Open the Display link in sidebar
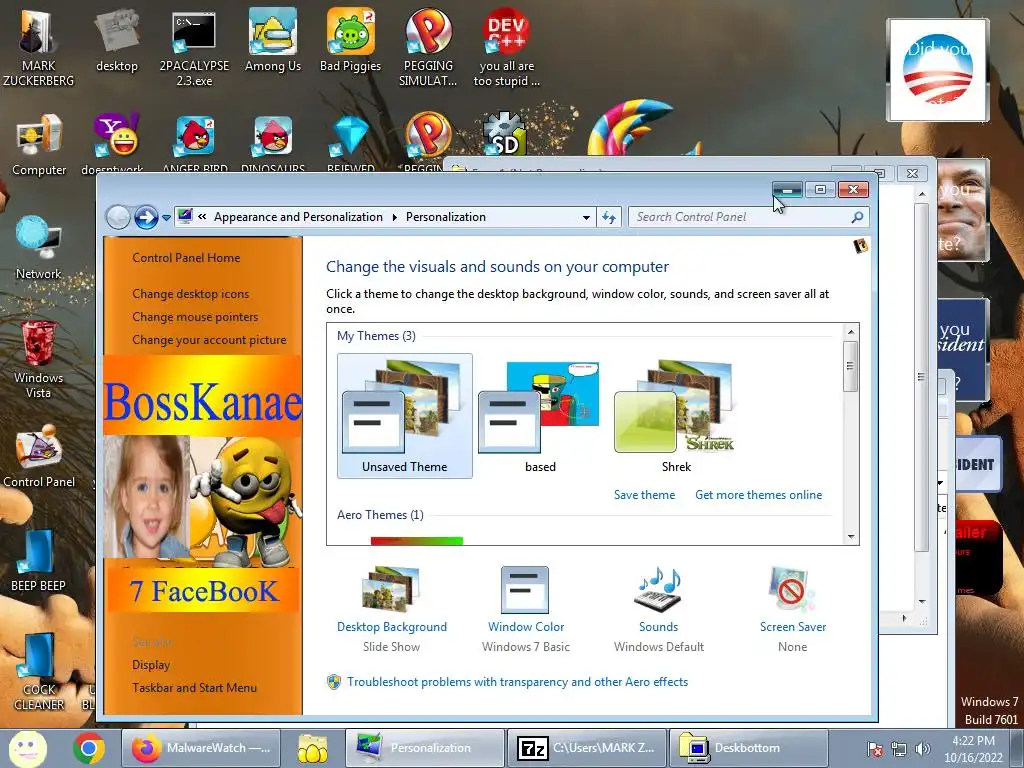The height and width of the screenshot is (768, 1024). click(151, 665)
